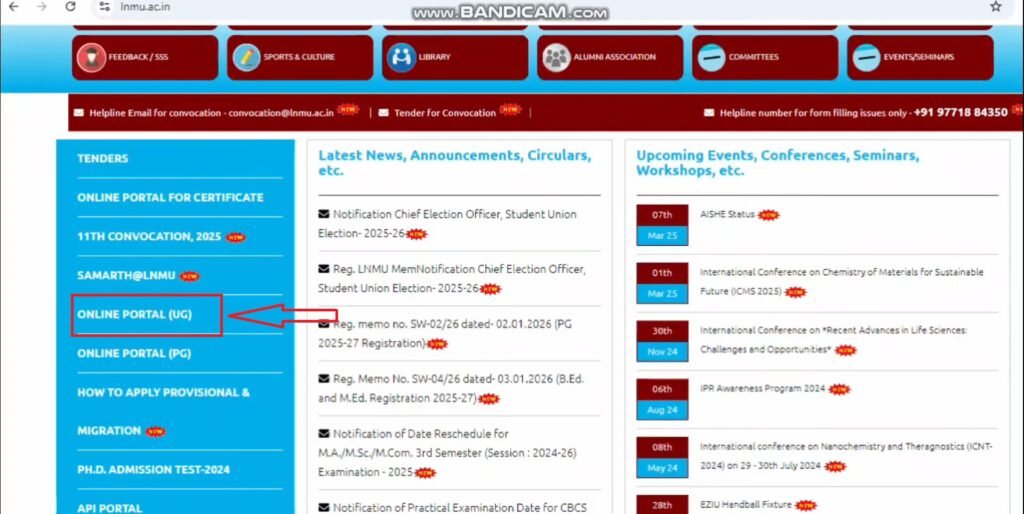Open ONLINE PORTAL (PG) sidebar item
This screenshot has height=514, width=1024.
(x=134, y=353)
